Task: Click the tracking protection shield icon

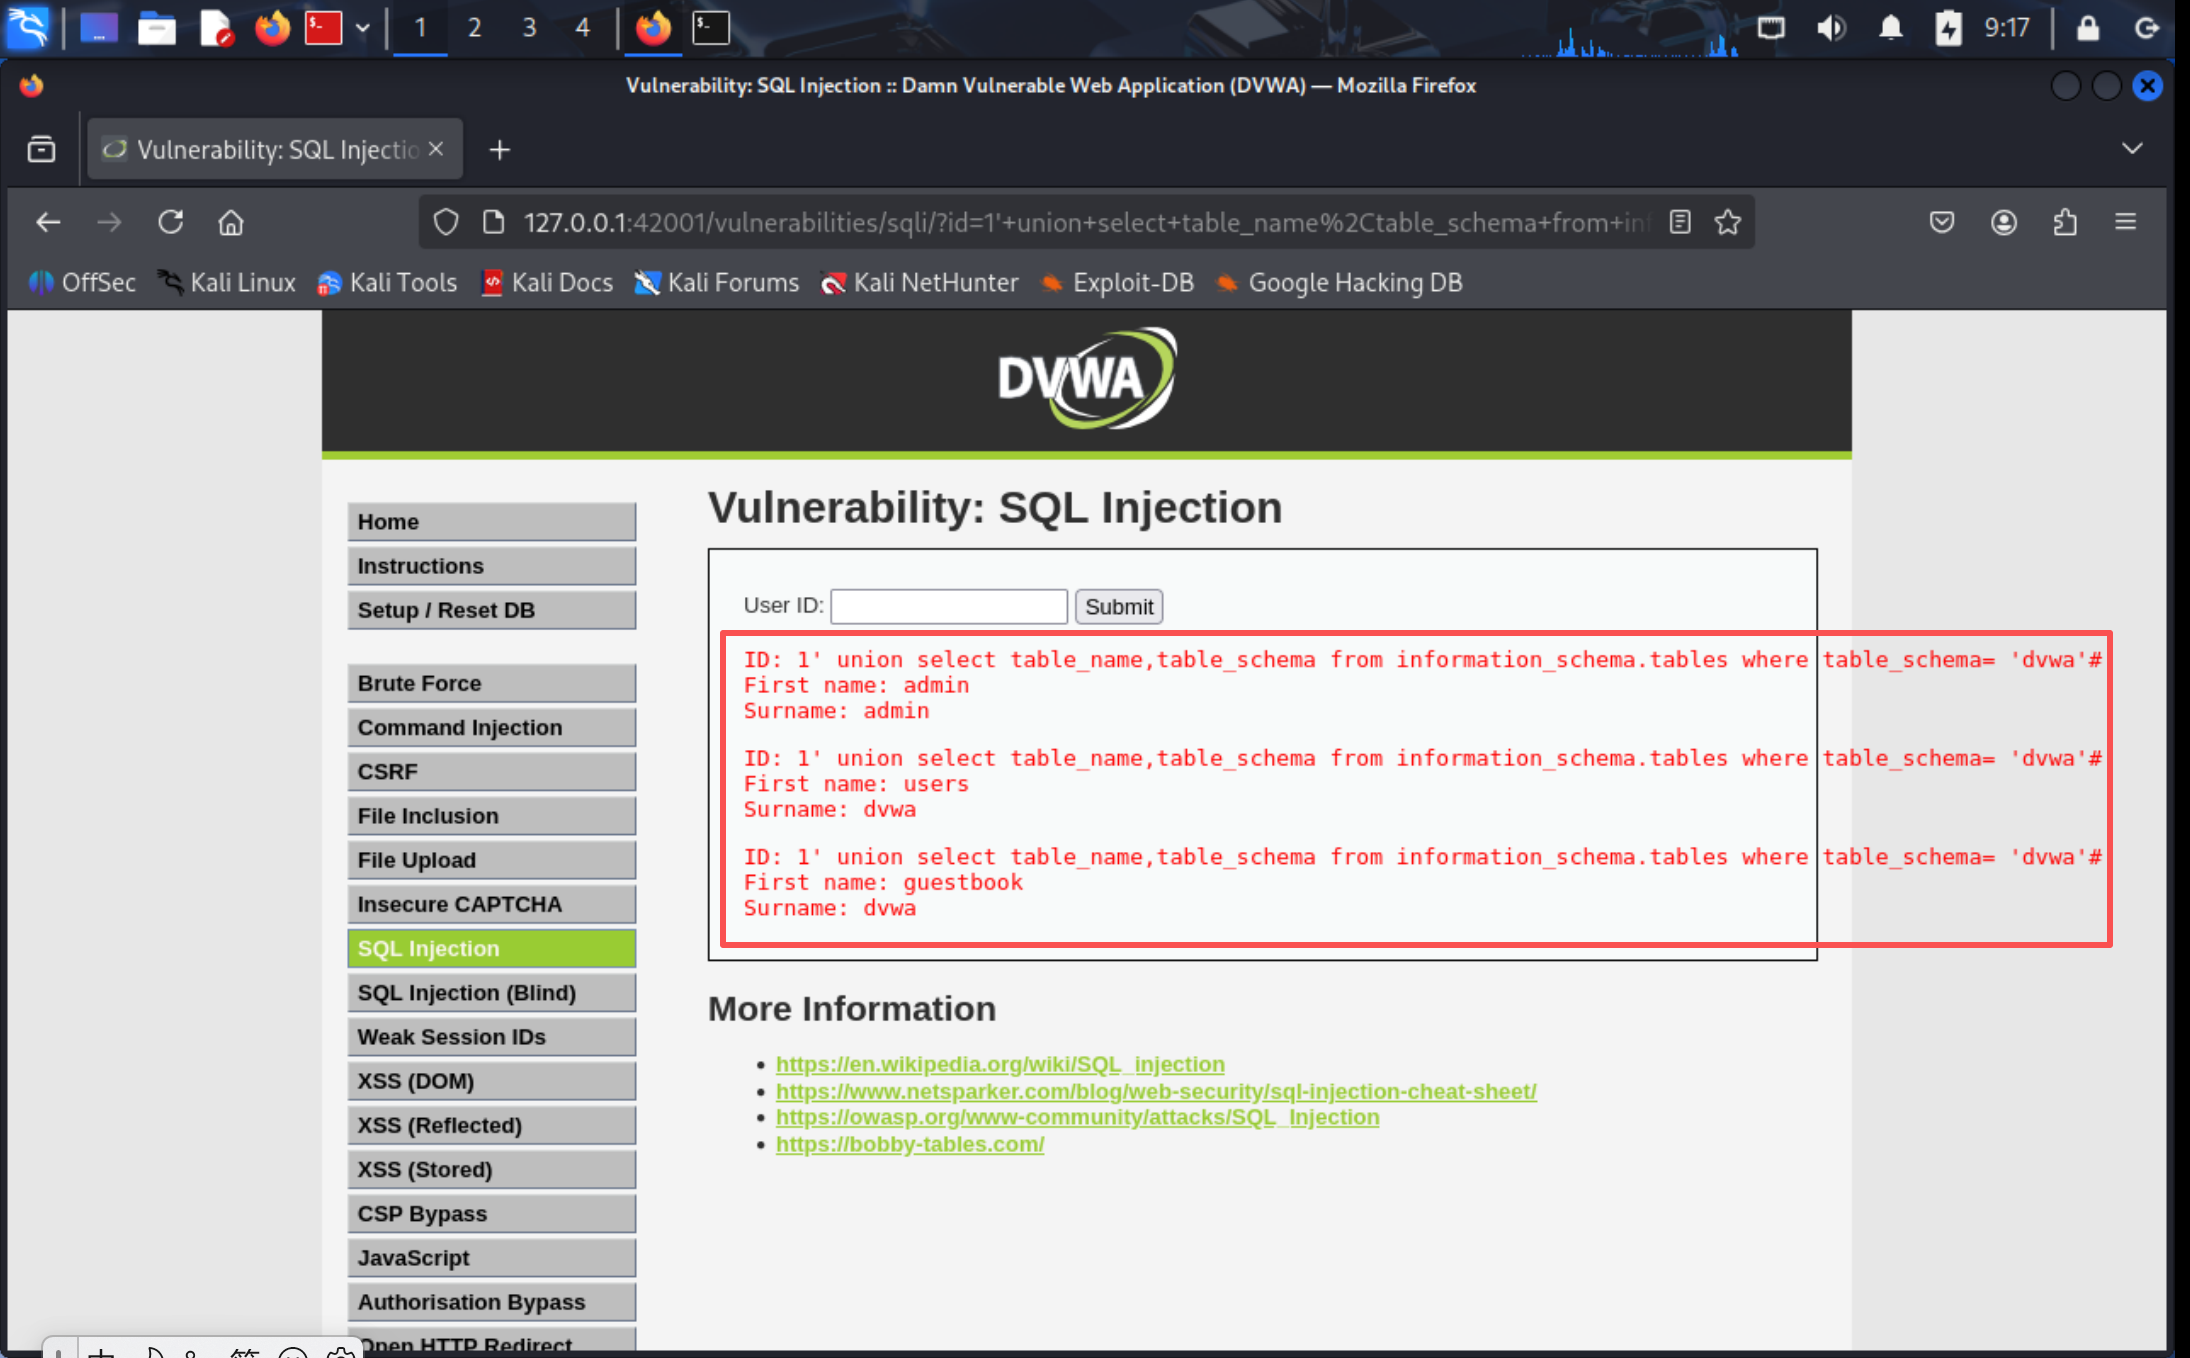Action: 446,222
